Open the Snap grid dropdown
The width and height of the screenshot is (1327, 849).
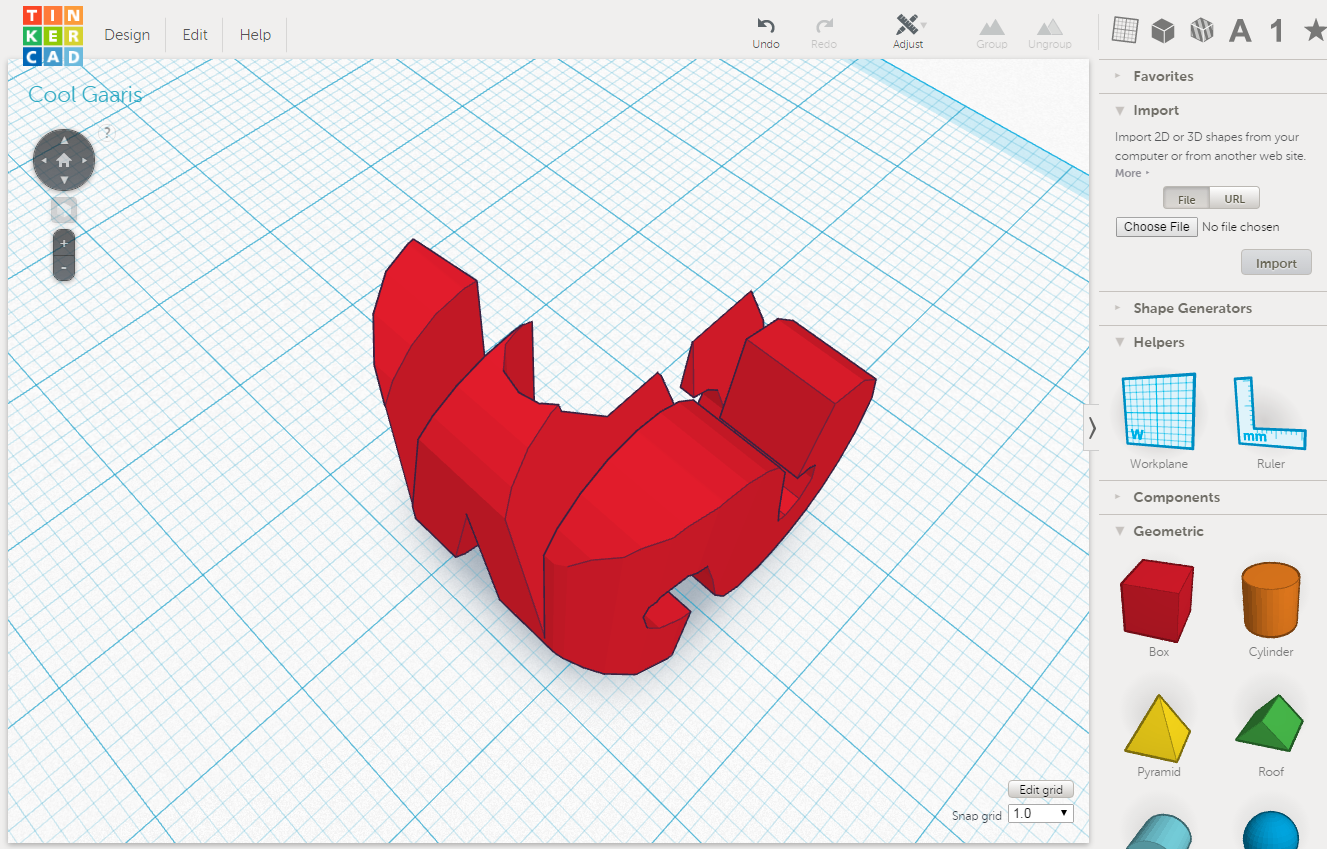pos(1040,813)
